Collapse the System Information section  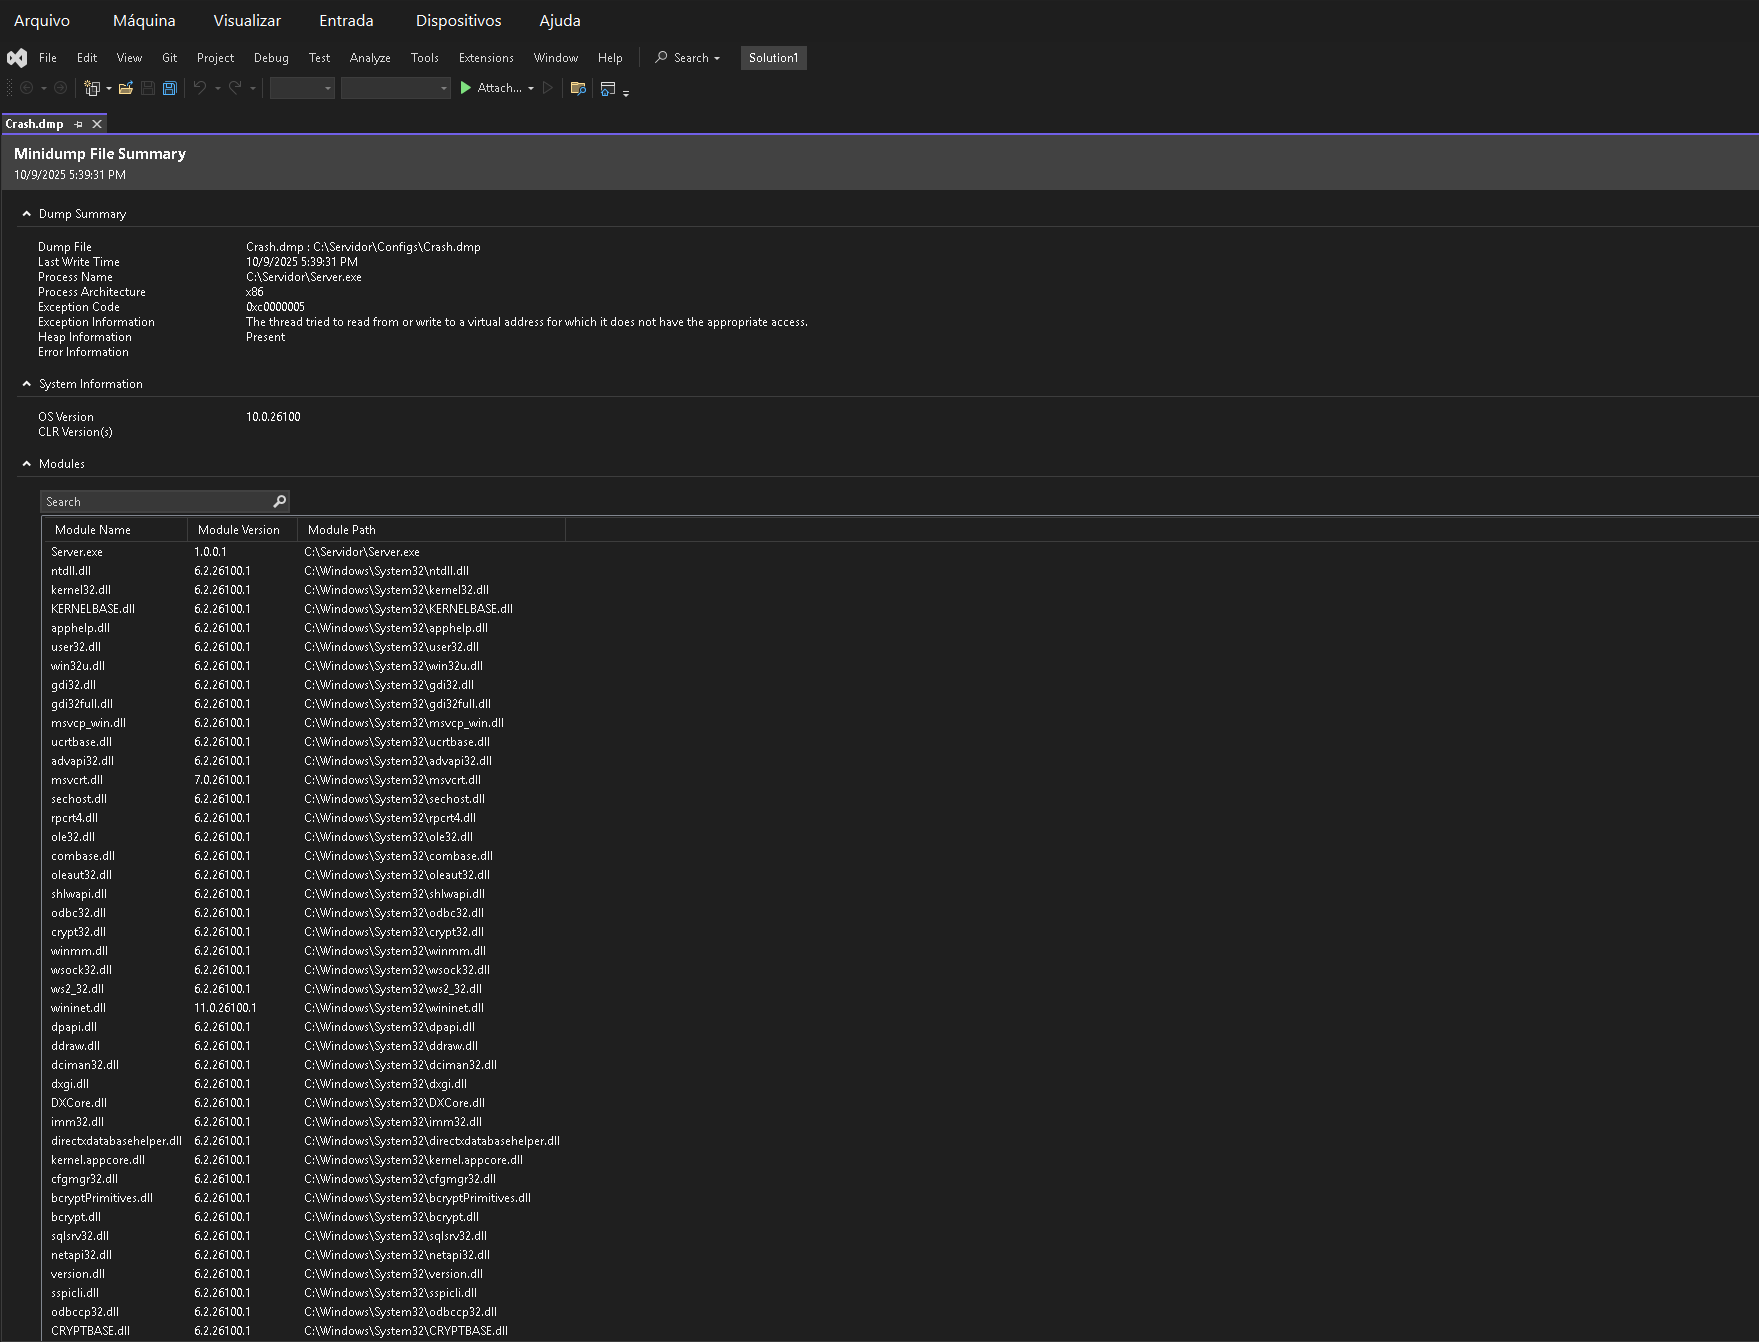[x=27, y=384]
